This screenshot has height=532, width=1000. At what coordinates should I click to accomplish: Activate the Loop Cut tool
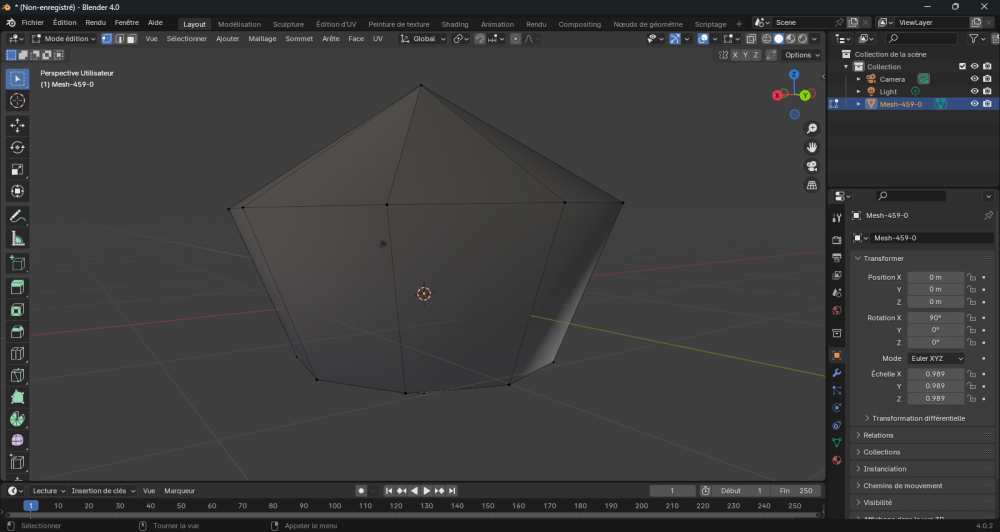(17, 353)
